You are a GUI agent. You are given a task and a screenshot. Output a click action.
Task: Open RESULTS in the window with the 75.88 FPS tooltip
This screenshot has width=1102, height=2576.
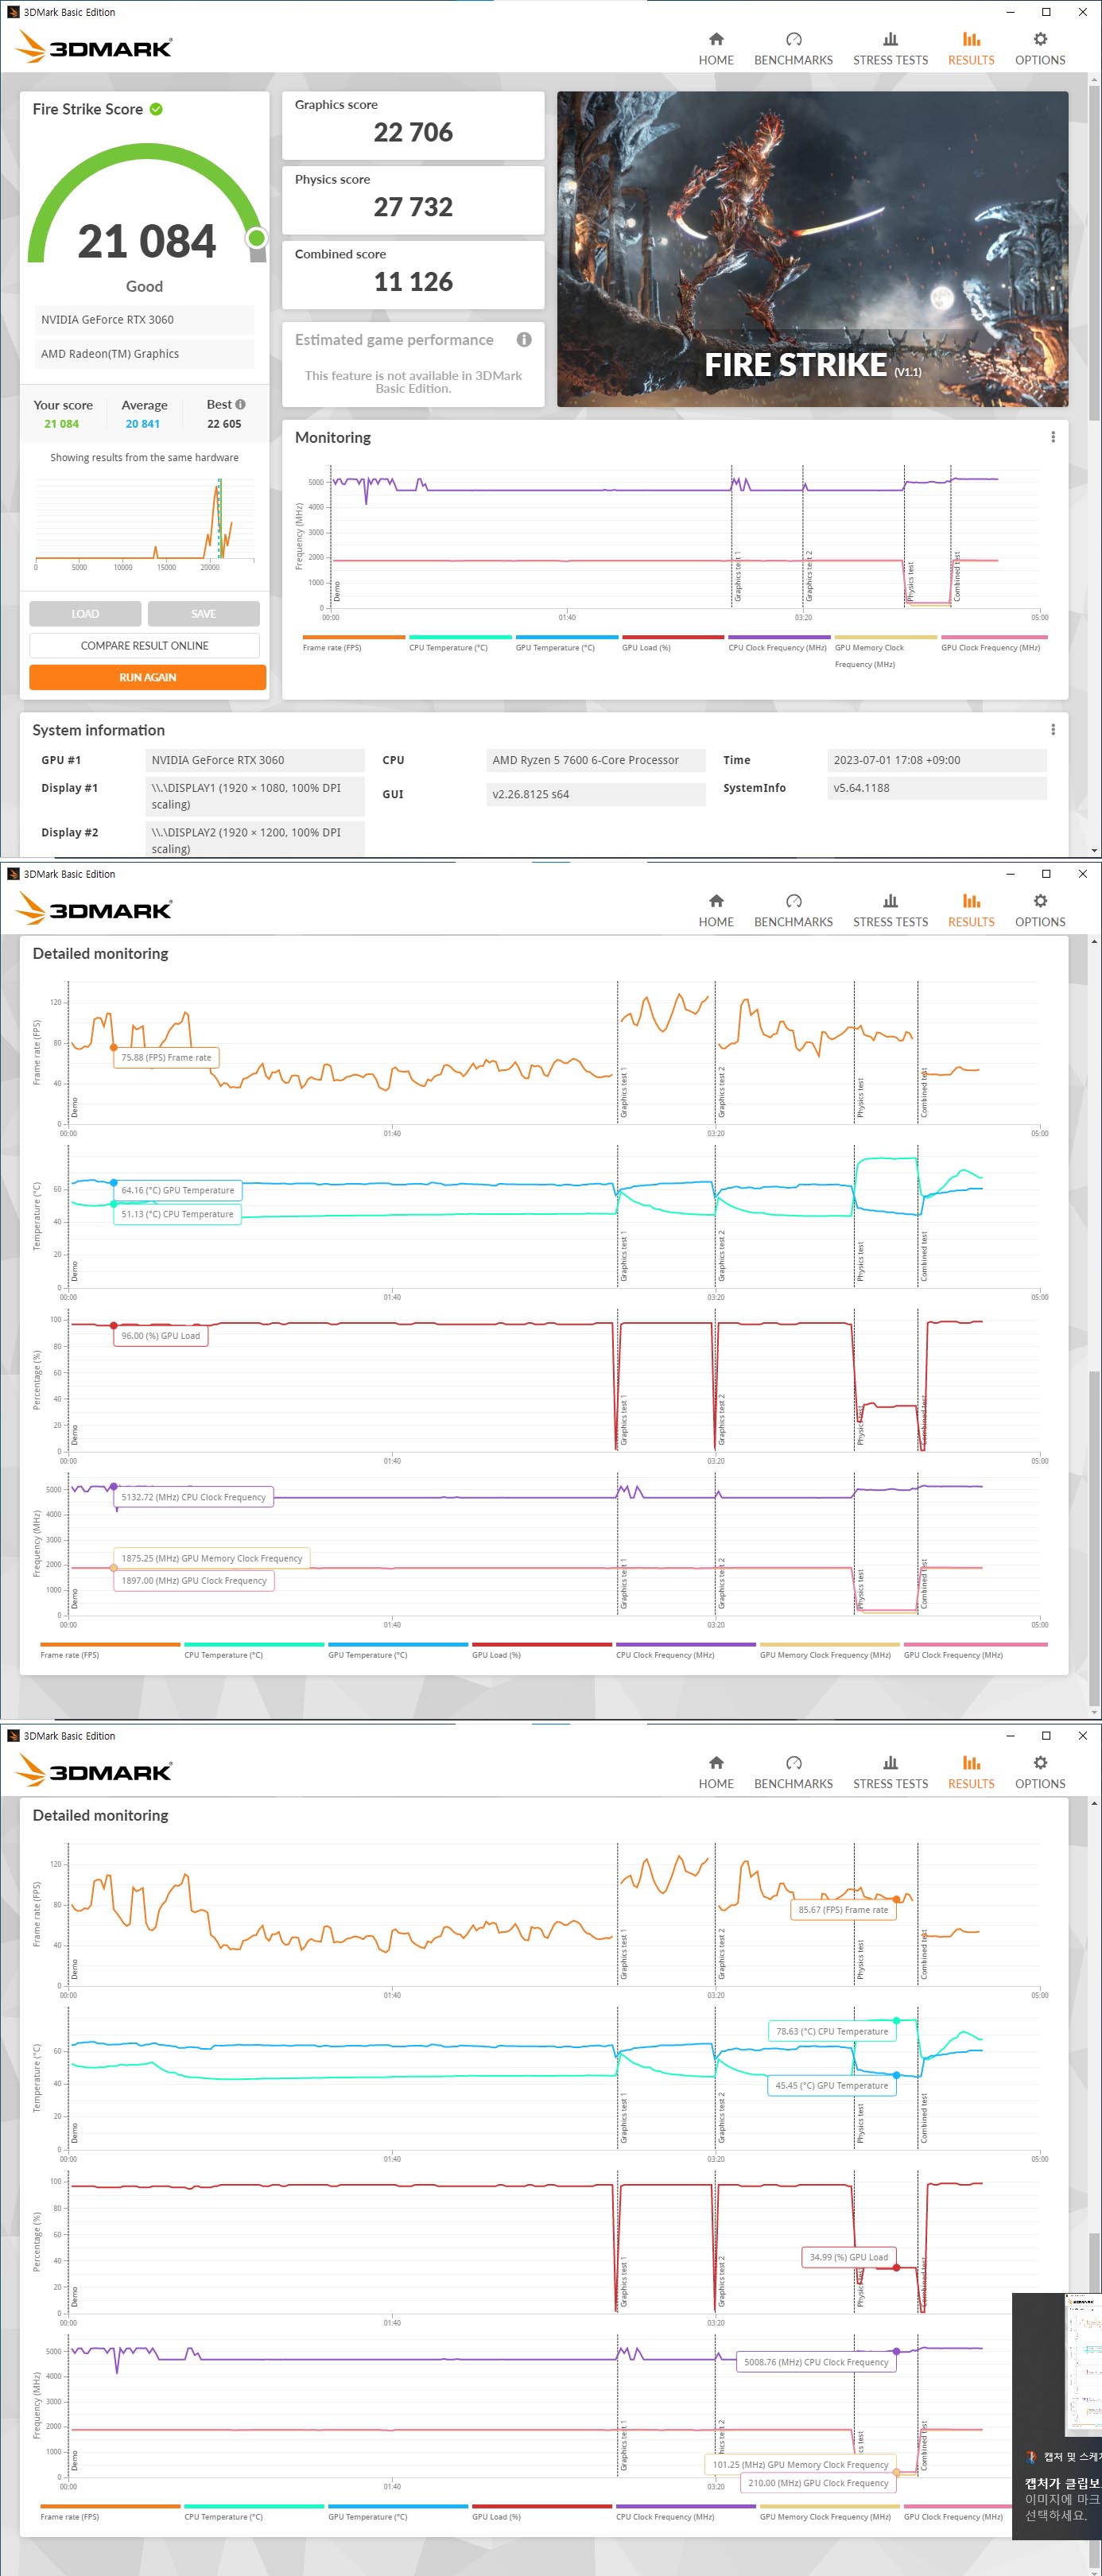971,910
